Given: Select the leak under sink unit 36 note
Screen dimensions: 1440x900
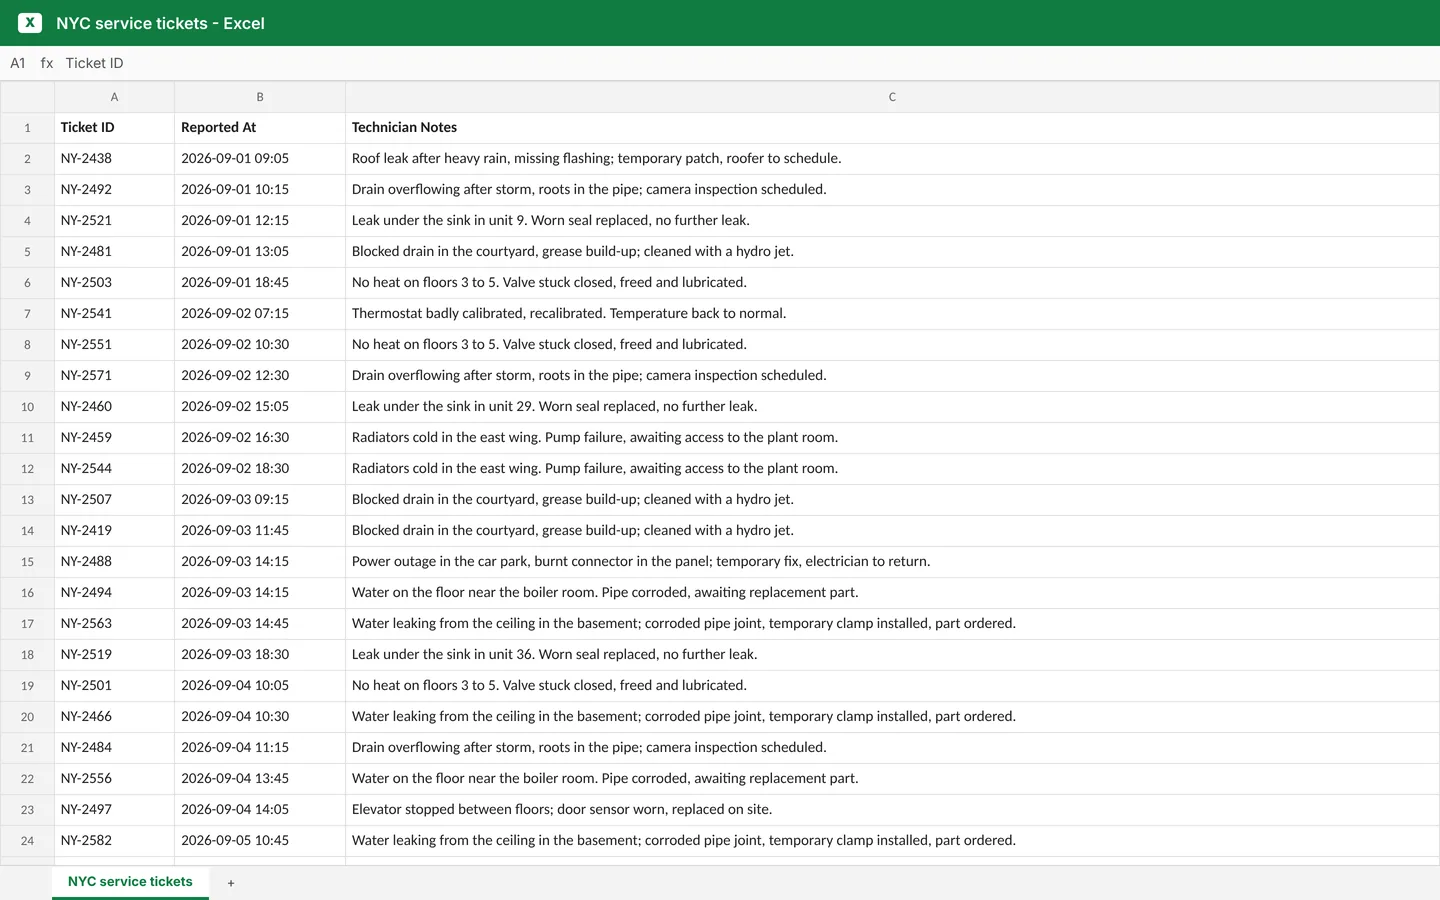Looking at the screenshot, I should 892,655.
